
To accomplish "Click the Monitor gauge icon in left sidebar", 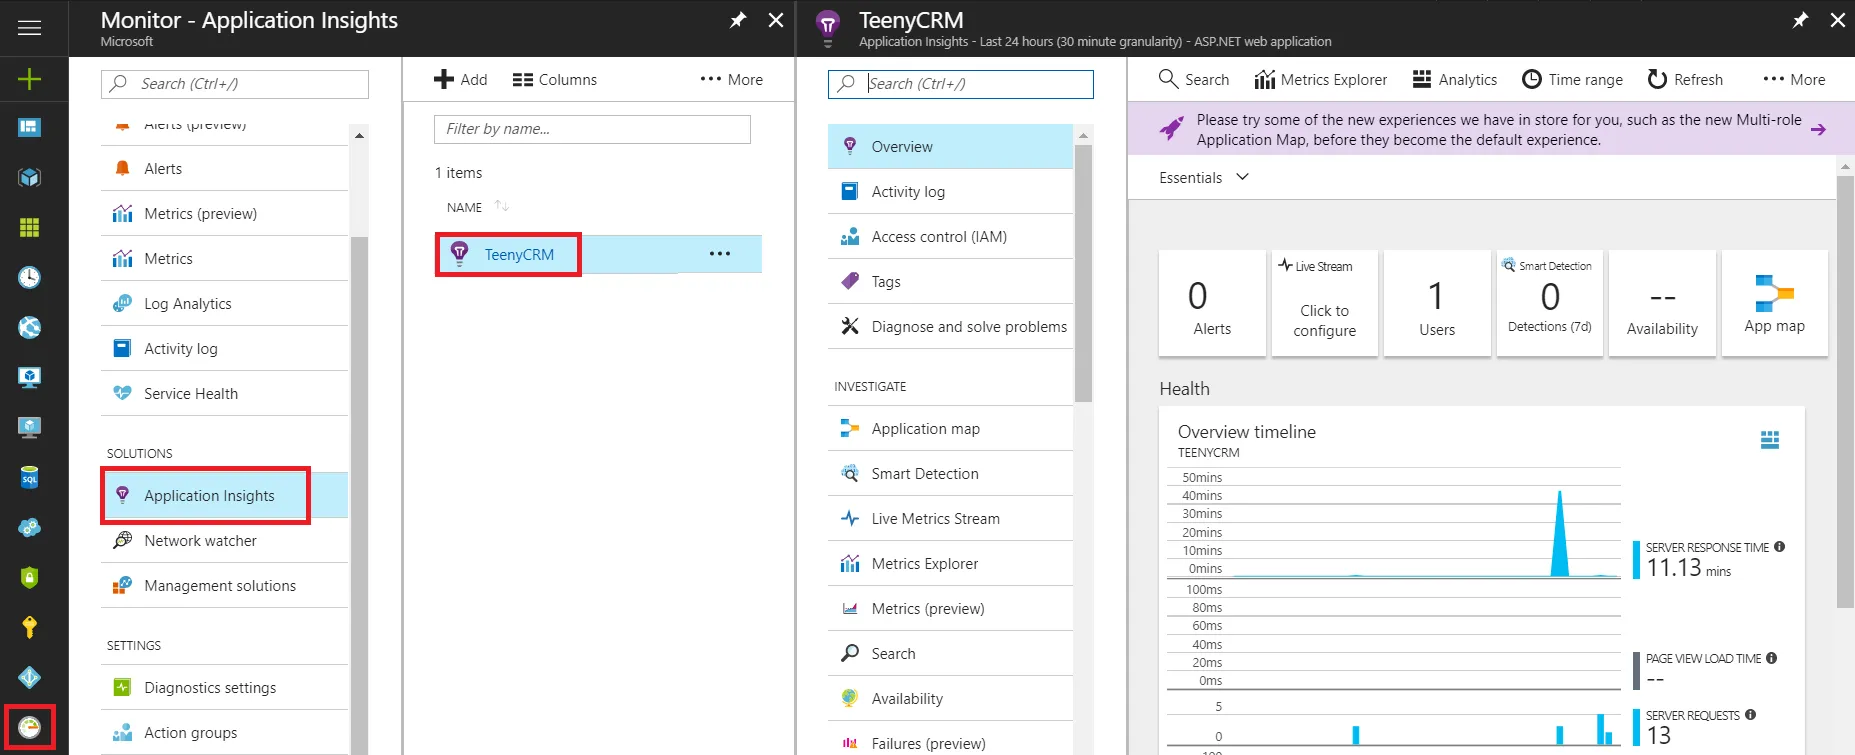I will [x=29, y=727].
